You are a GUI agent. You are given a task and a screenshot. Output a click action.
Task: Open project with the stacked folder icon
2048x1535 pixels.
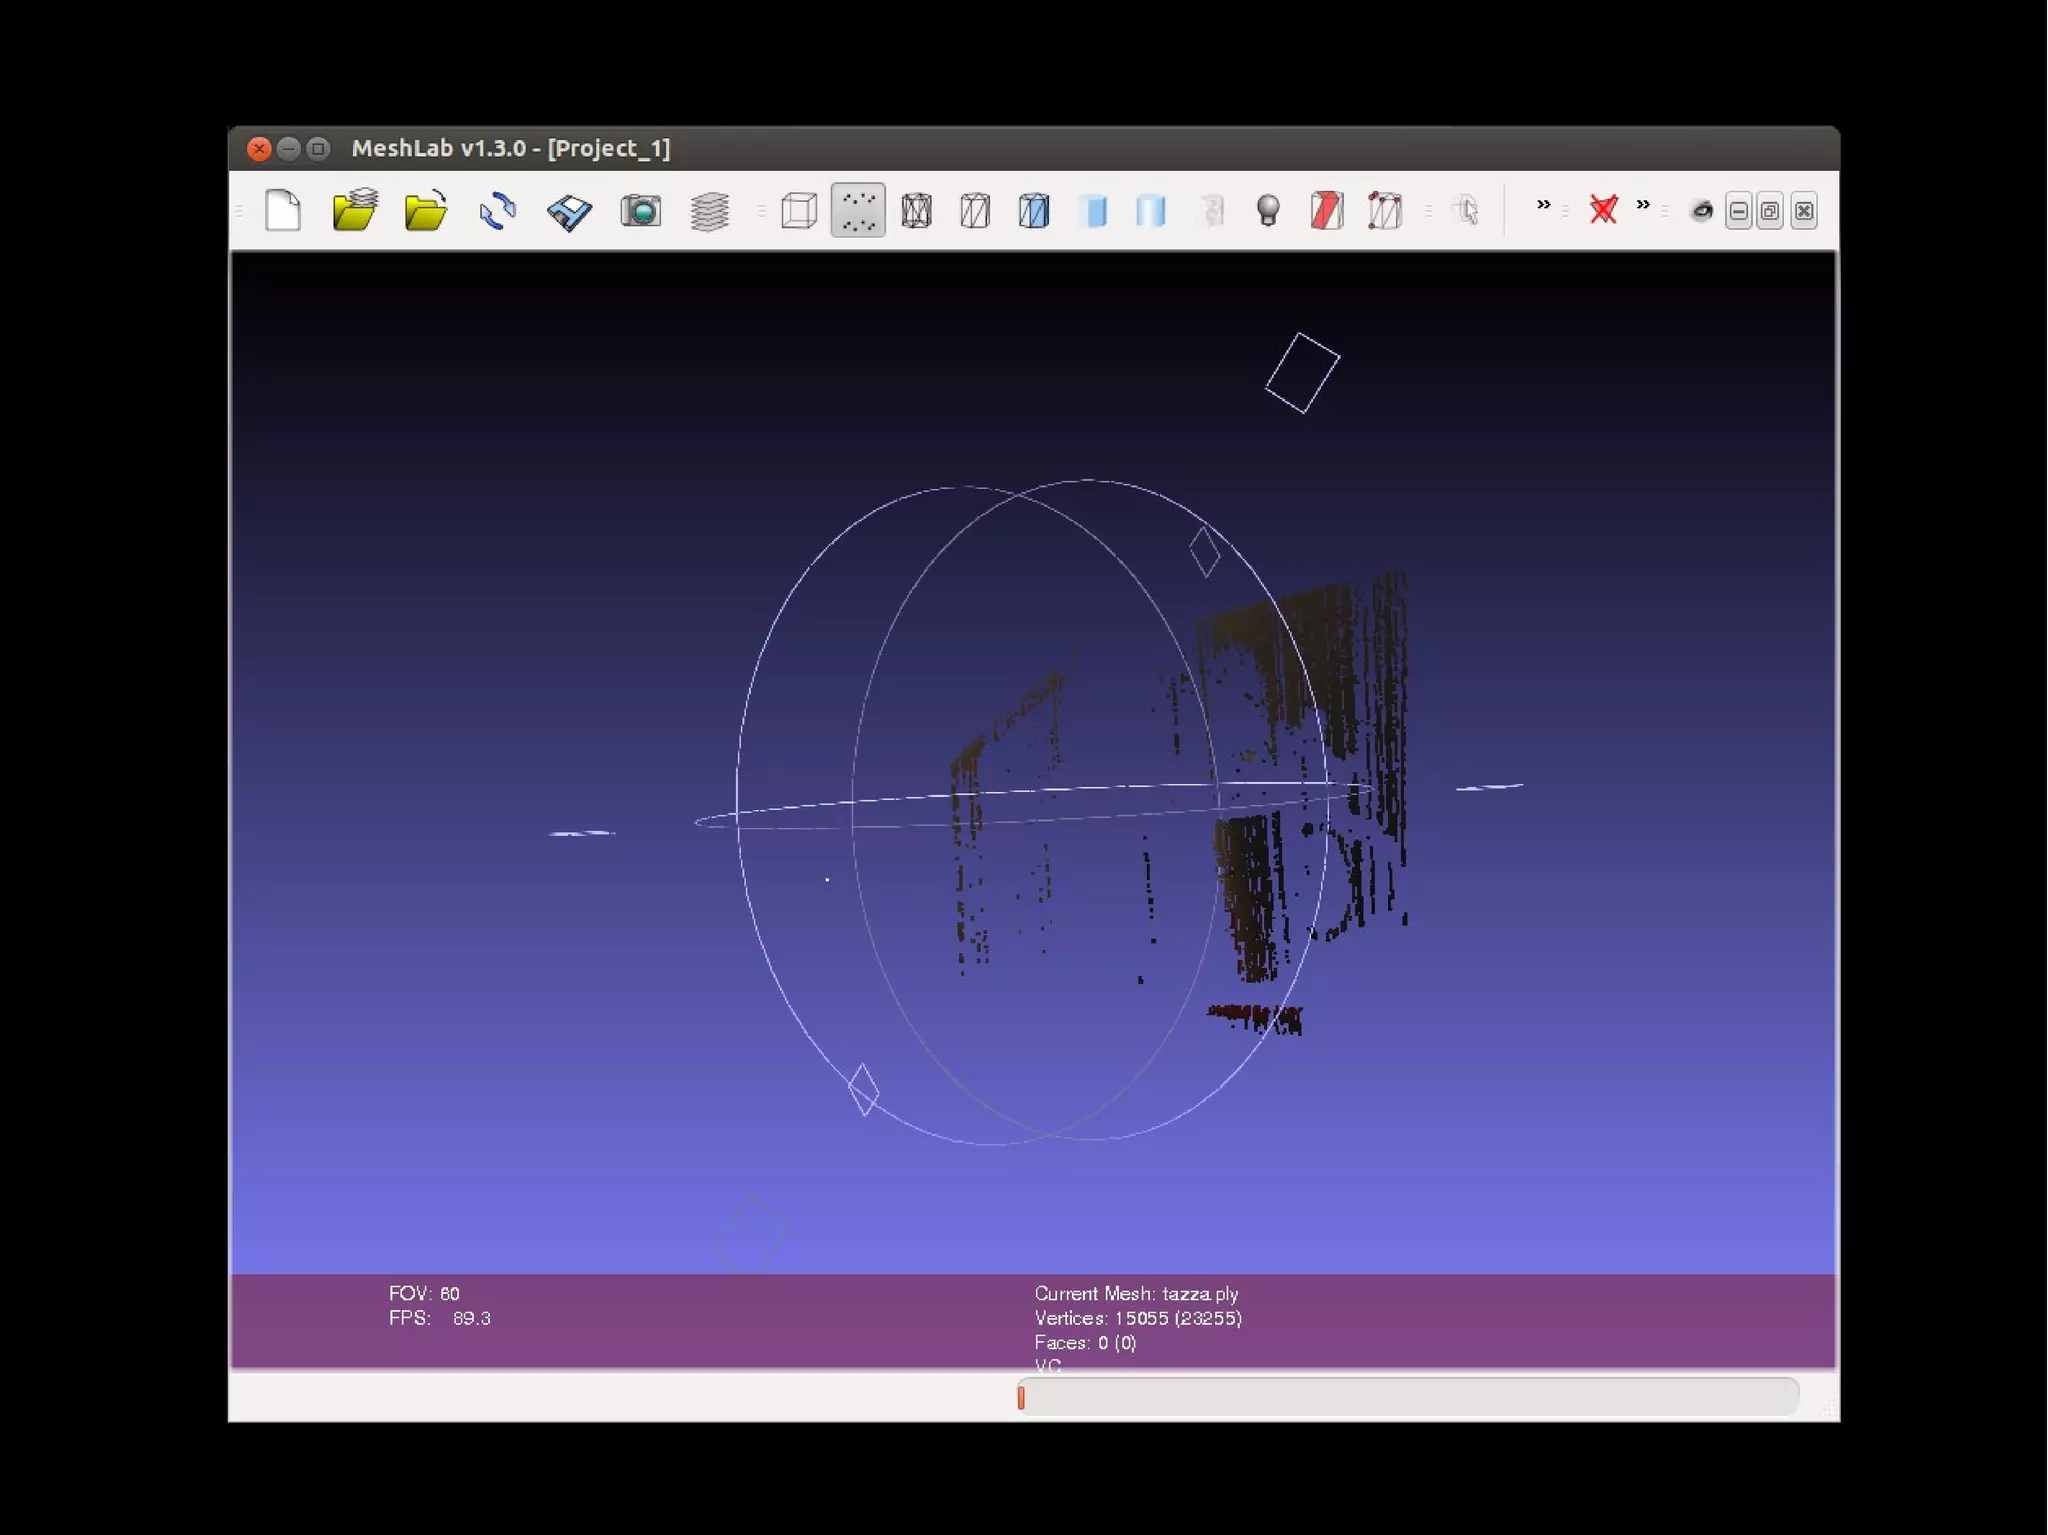[x=355, y=211]
